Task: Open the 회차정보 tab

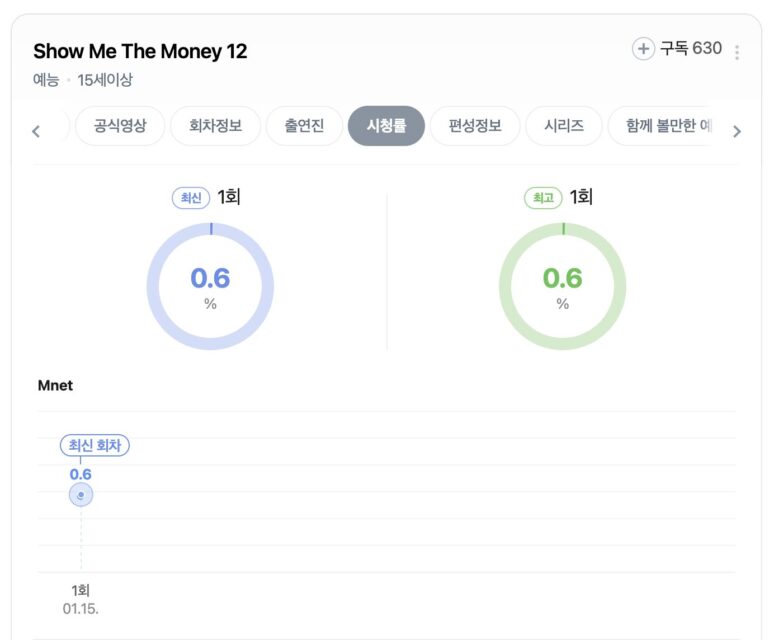Action: tap(215, 127)
